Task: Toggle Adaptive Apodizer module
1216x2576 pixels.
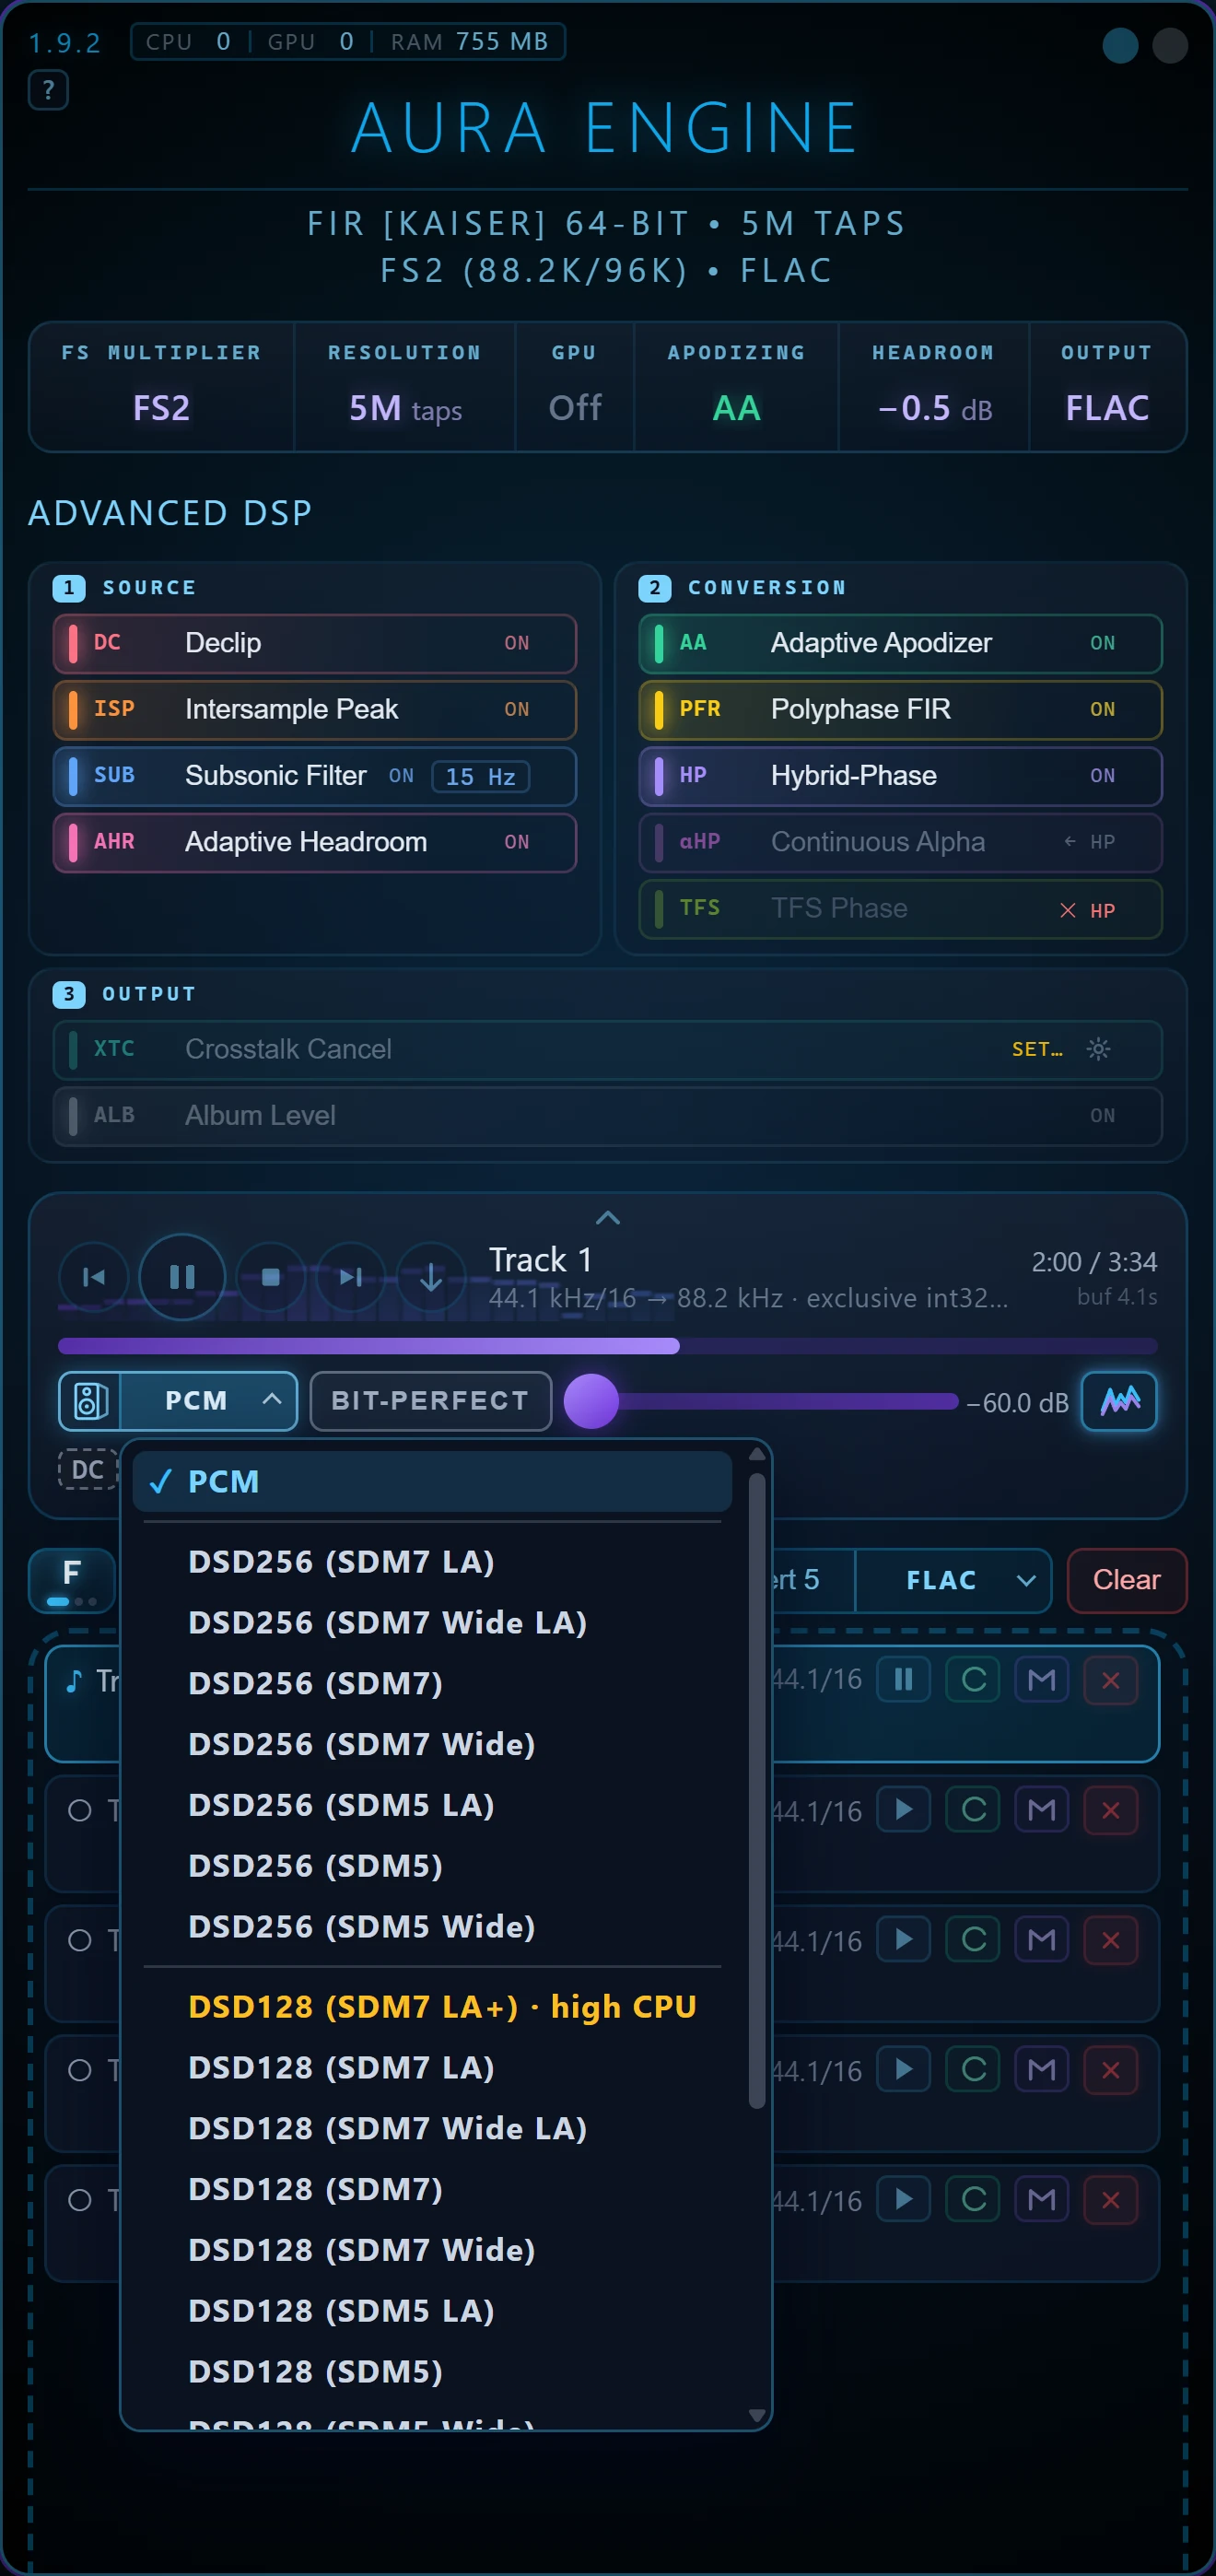Action: [901, 643]
